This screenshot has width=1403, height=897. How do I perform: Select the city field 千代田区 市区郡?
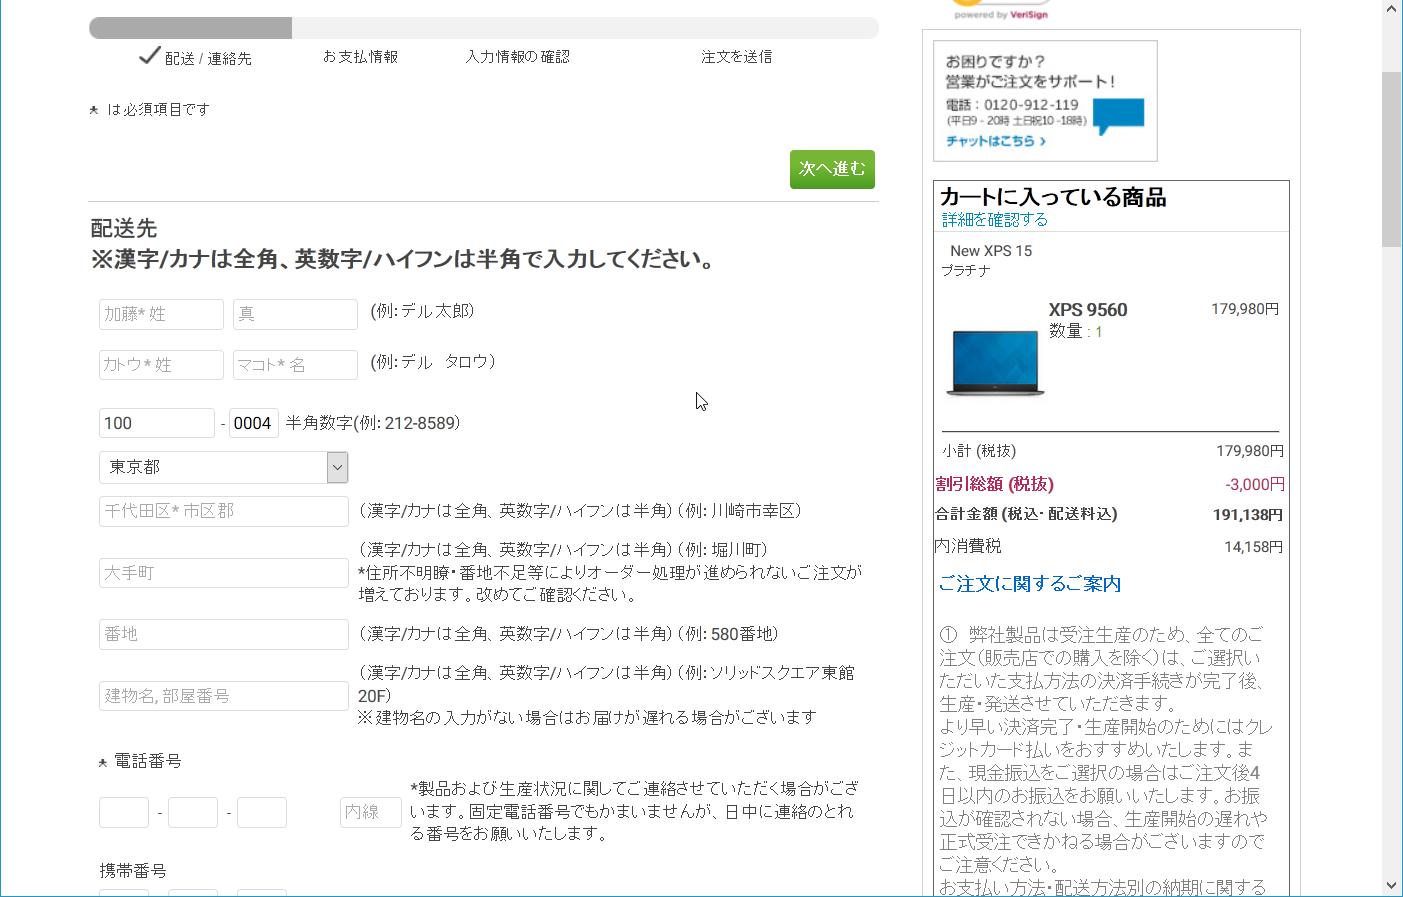(223, 511)
